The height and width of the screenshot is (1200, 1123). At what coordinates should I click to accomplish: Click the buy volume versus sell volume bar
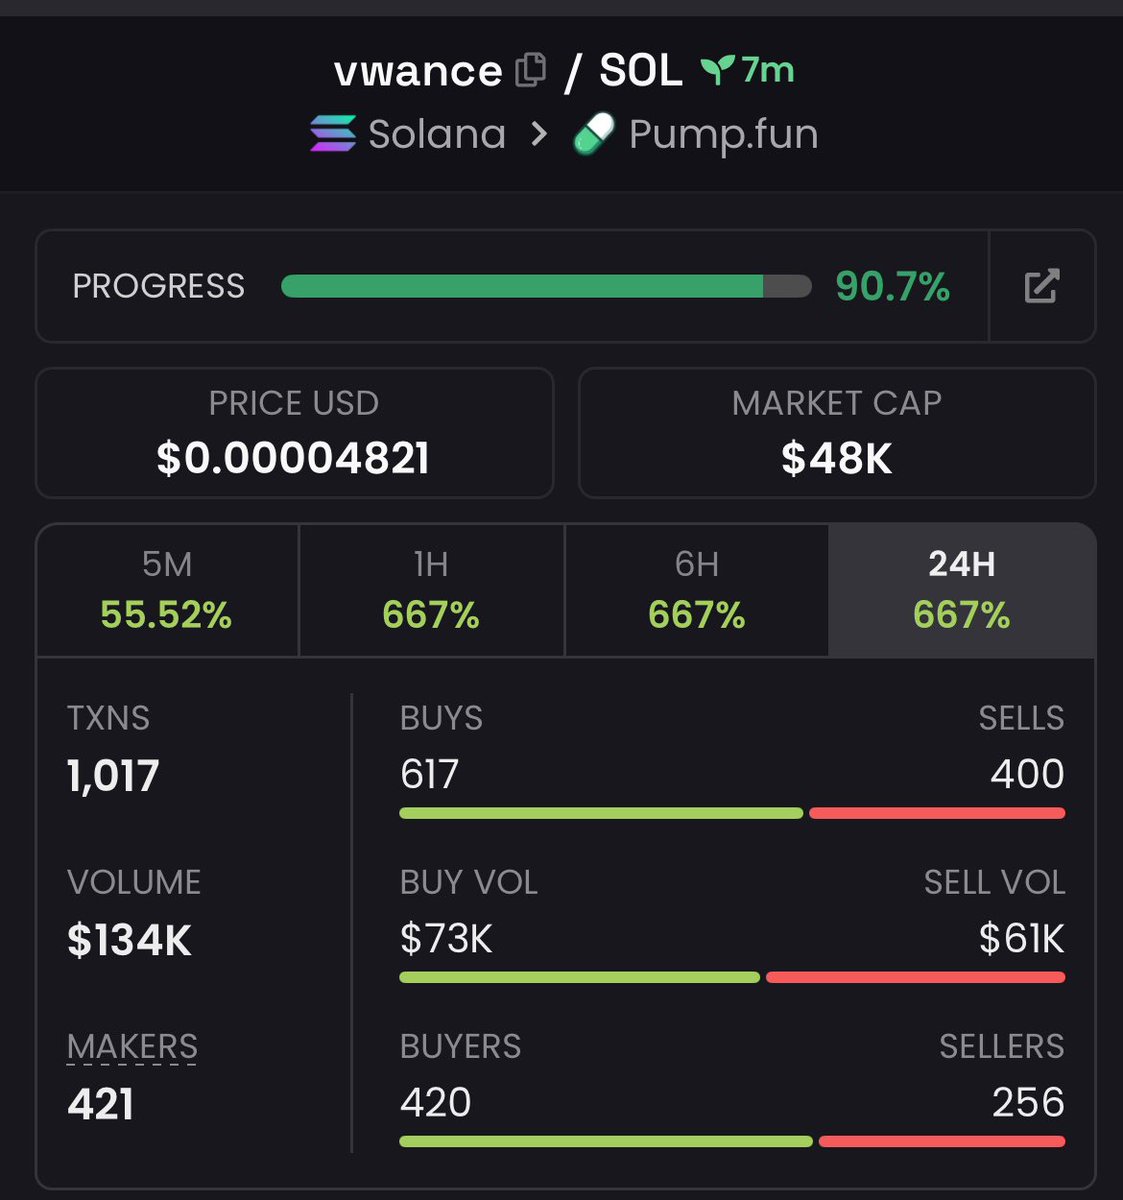(732, 977)
